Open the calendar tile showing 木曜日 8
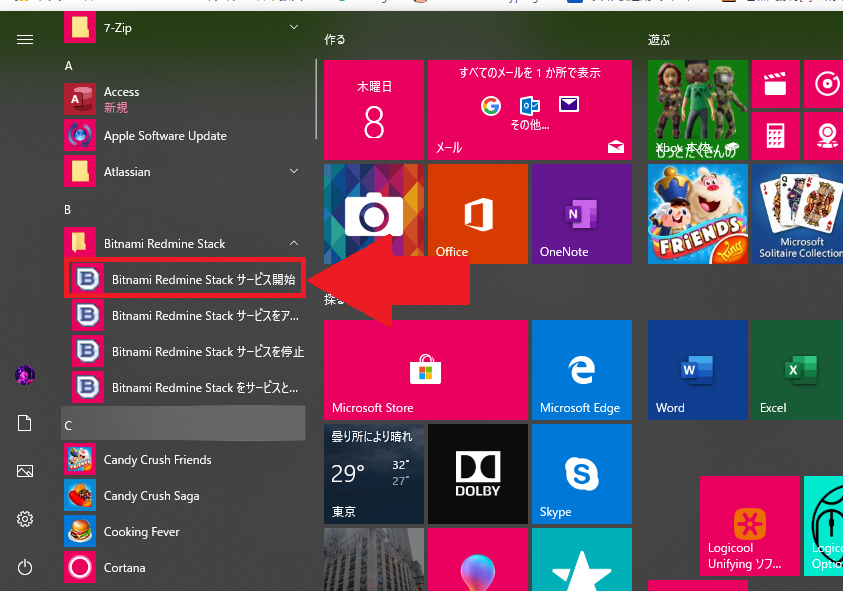Viewport: 843px width, 591px height. point(374,110)
